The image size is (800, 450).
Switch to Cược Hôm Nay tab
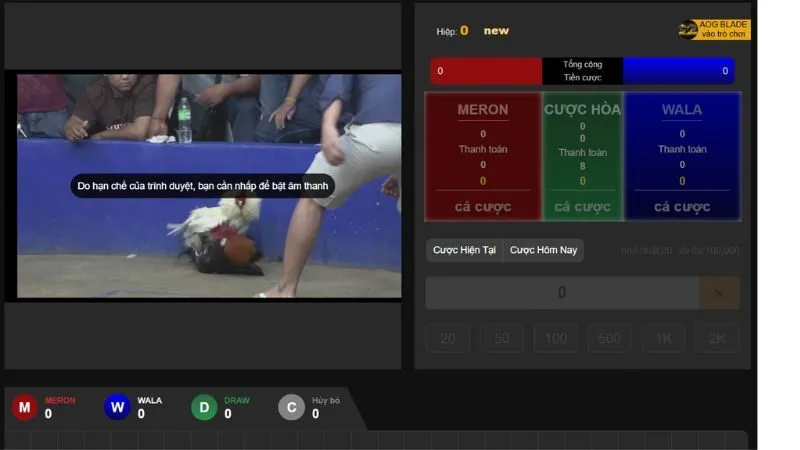coord(543,250)
